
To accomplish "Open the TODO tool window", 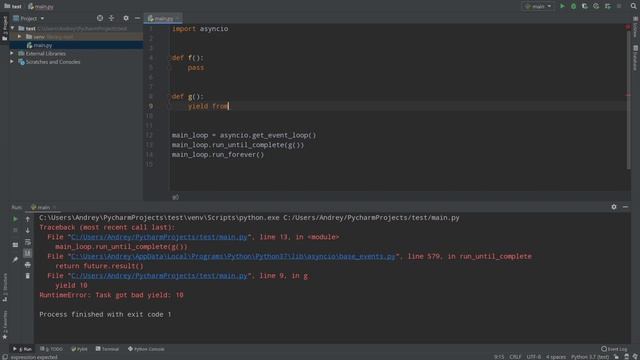I will 51,349.
